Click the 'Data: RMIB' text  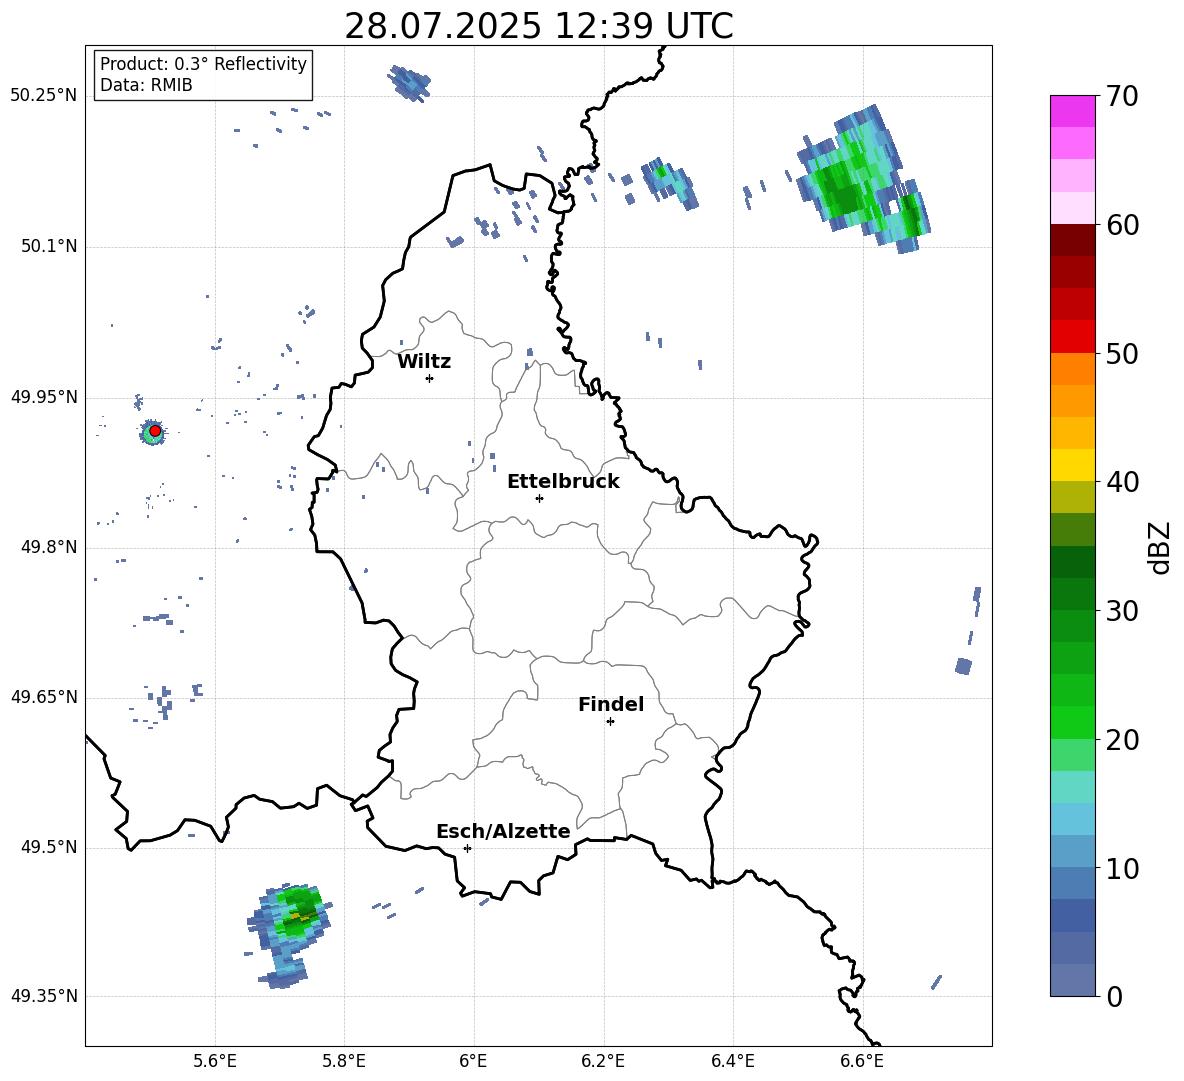click(146, 85)
